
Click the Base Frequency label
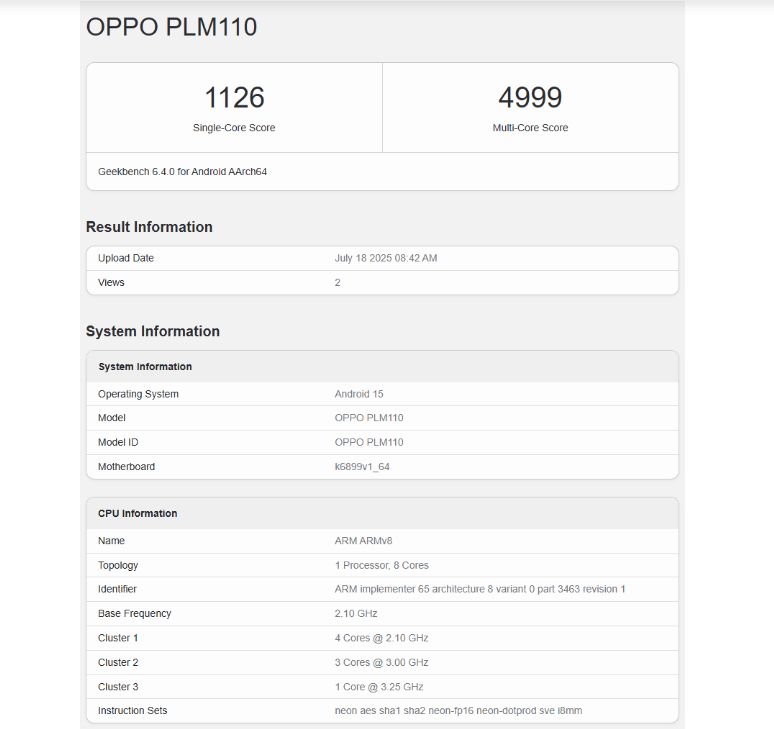(x=134, y=614)
